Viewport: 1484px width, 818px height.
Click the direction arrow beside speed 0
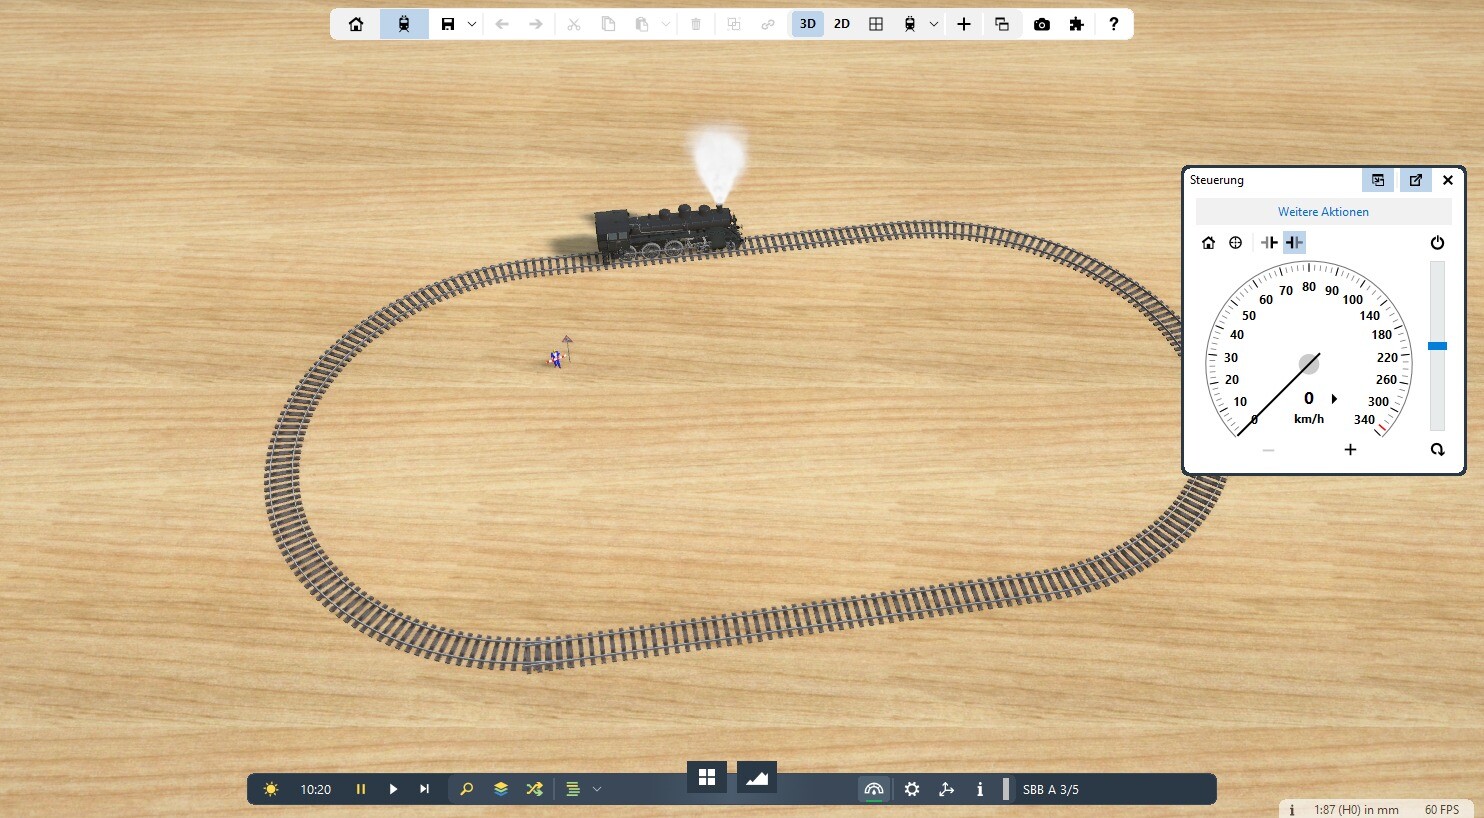click(1334, 399)
